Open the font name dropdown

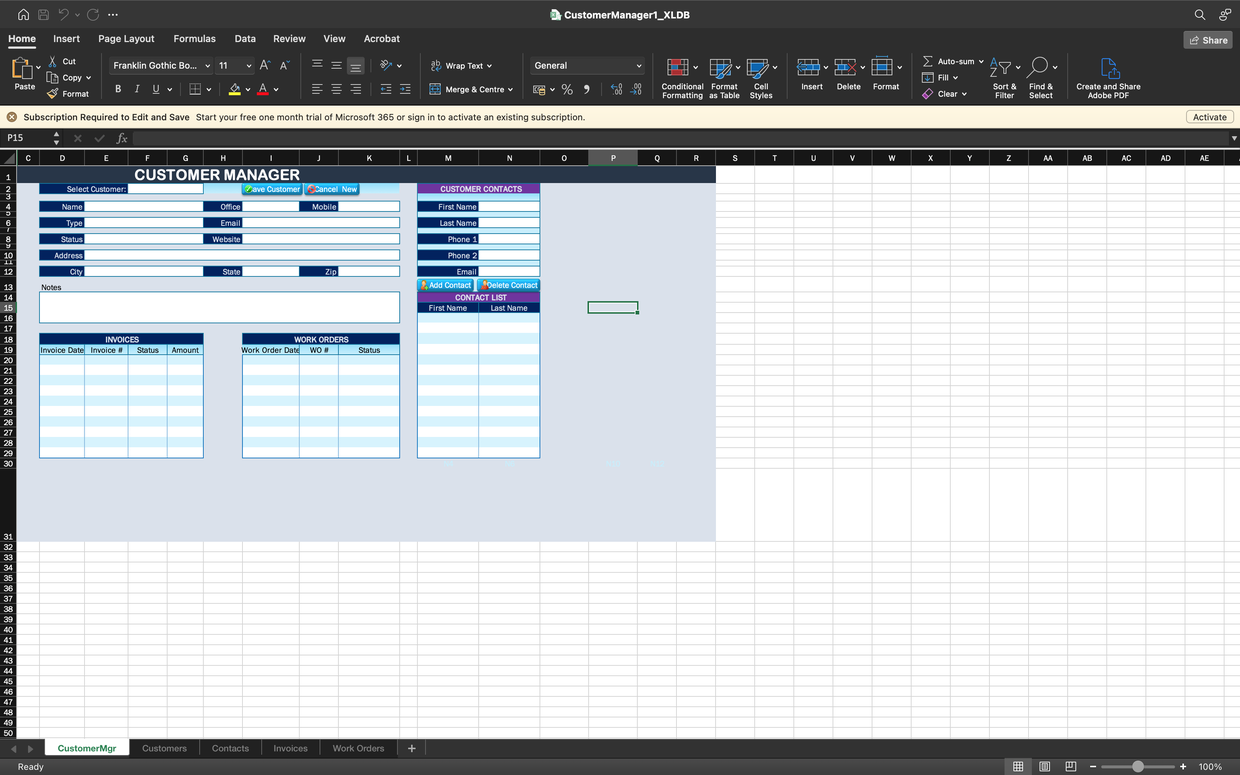[207, 66]
